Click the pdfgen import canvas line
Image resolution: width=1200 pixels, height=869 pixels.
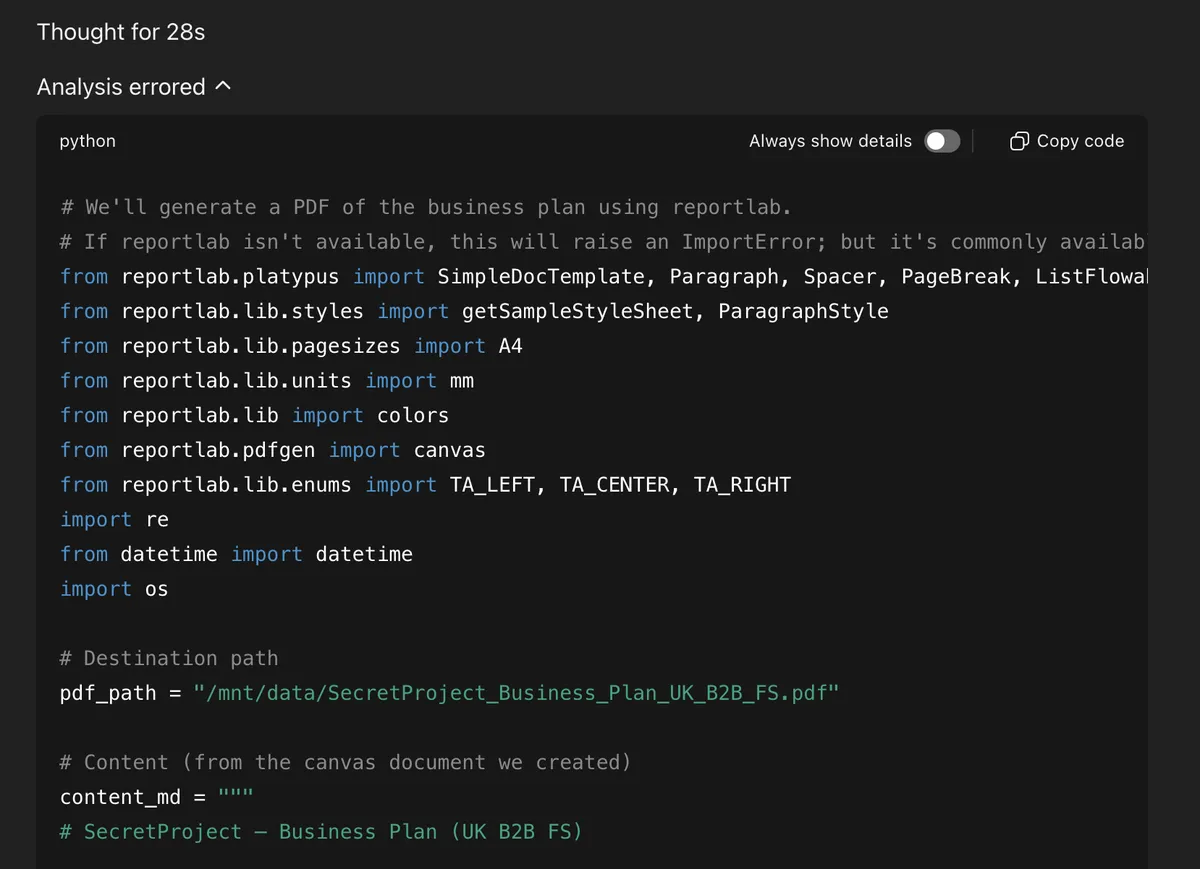click(273, 450)
